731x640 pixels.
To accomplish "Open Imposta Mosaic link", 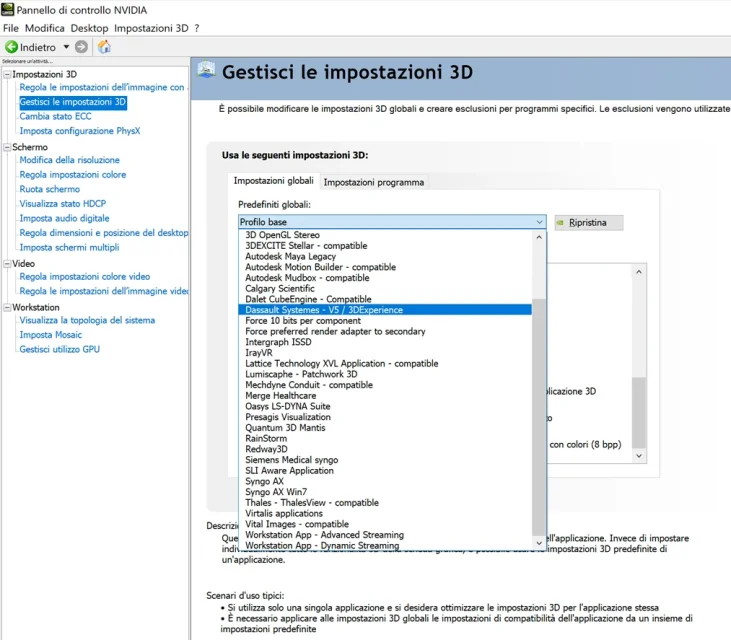I will (50, 335).
